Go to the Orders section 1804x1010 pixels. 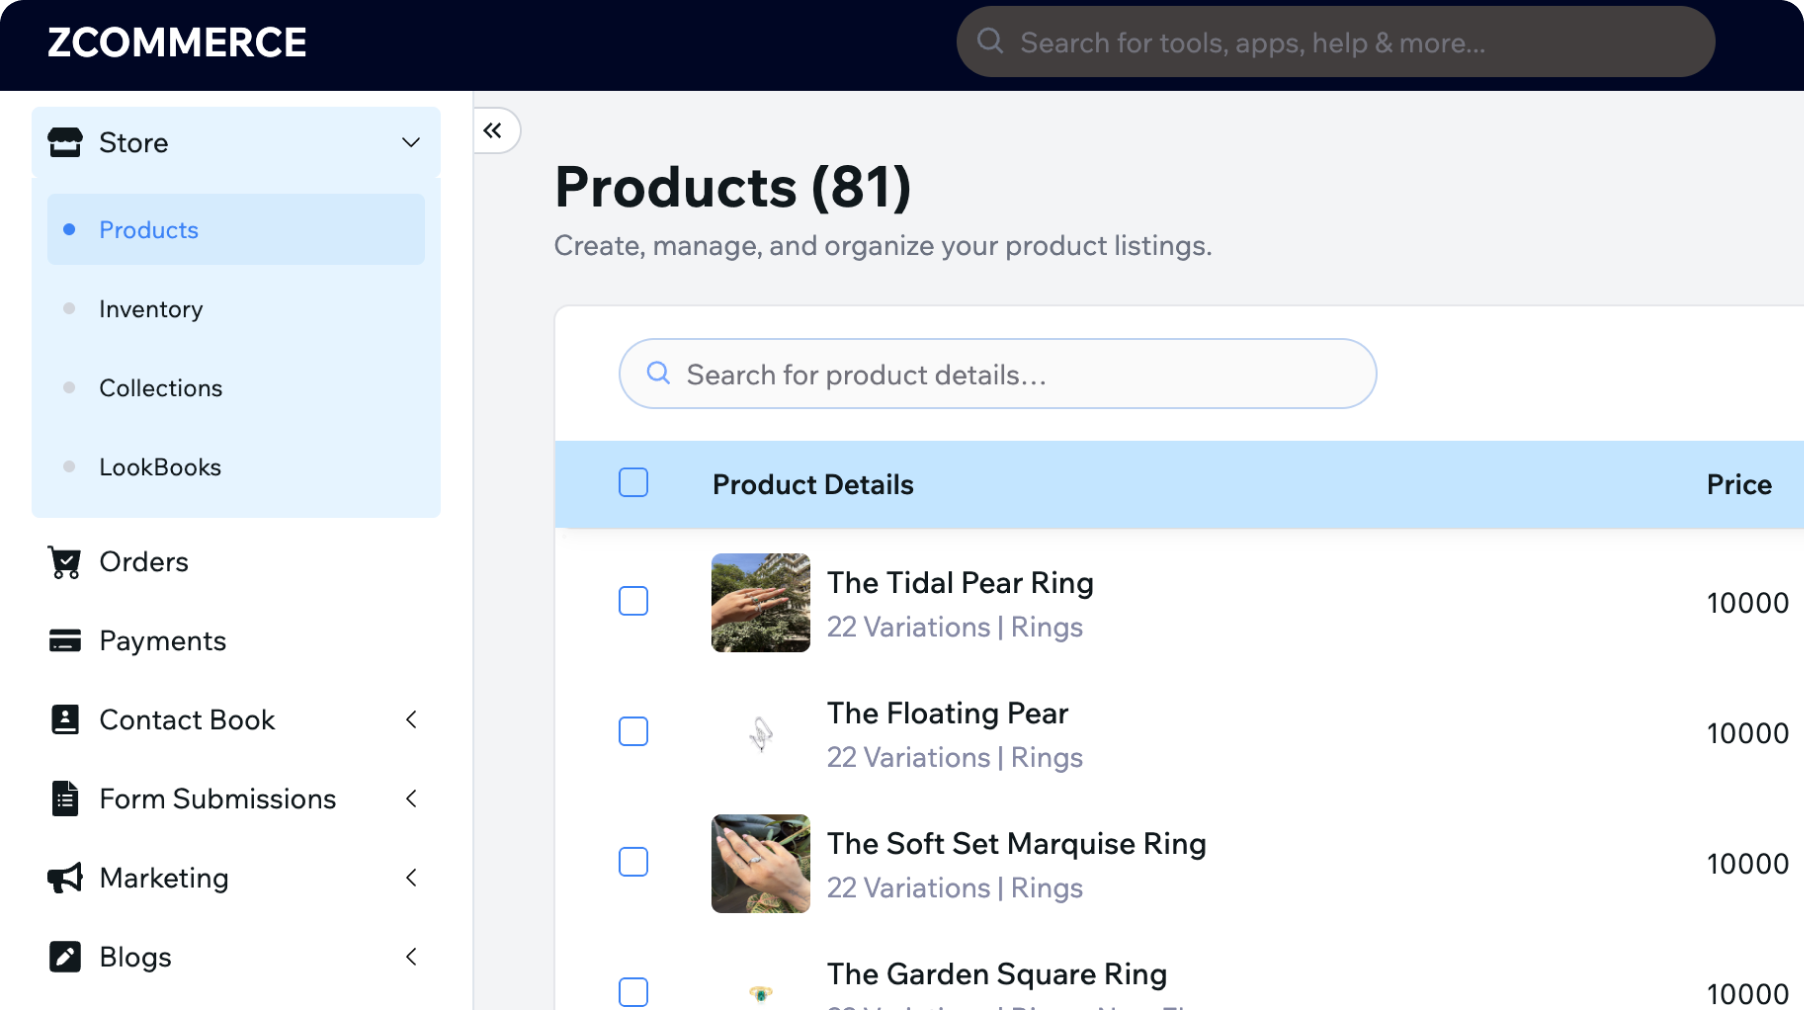tap(236, 562)
